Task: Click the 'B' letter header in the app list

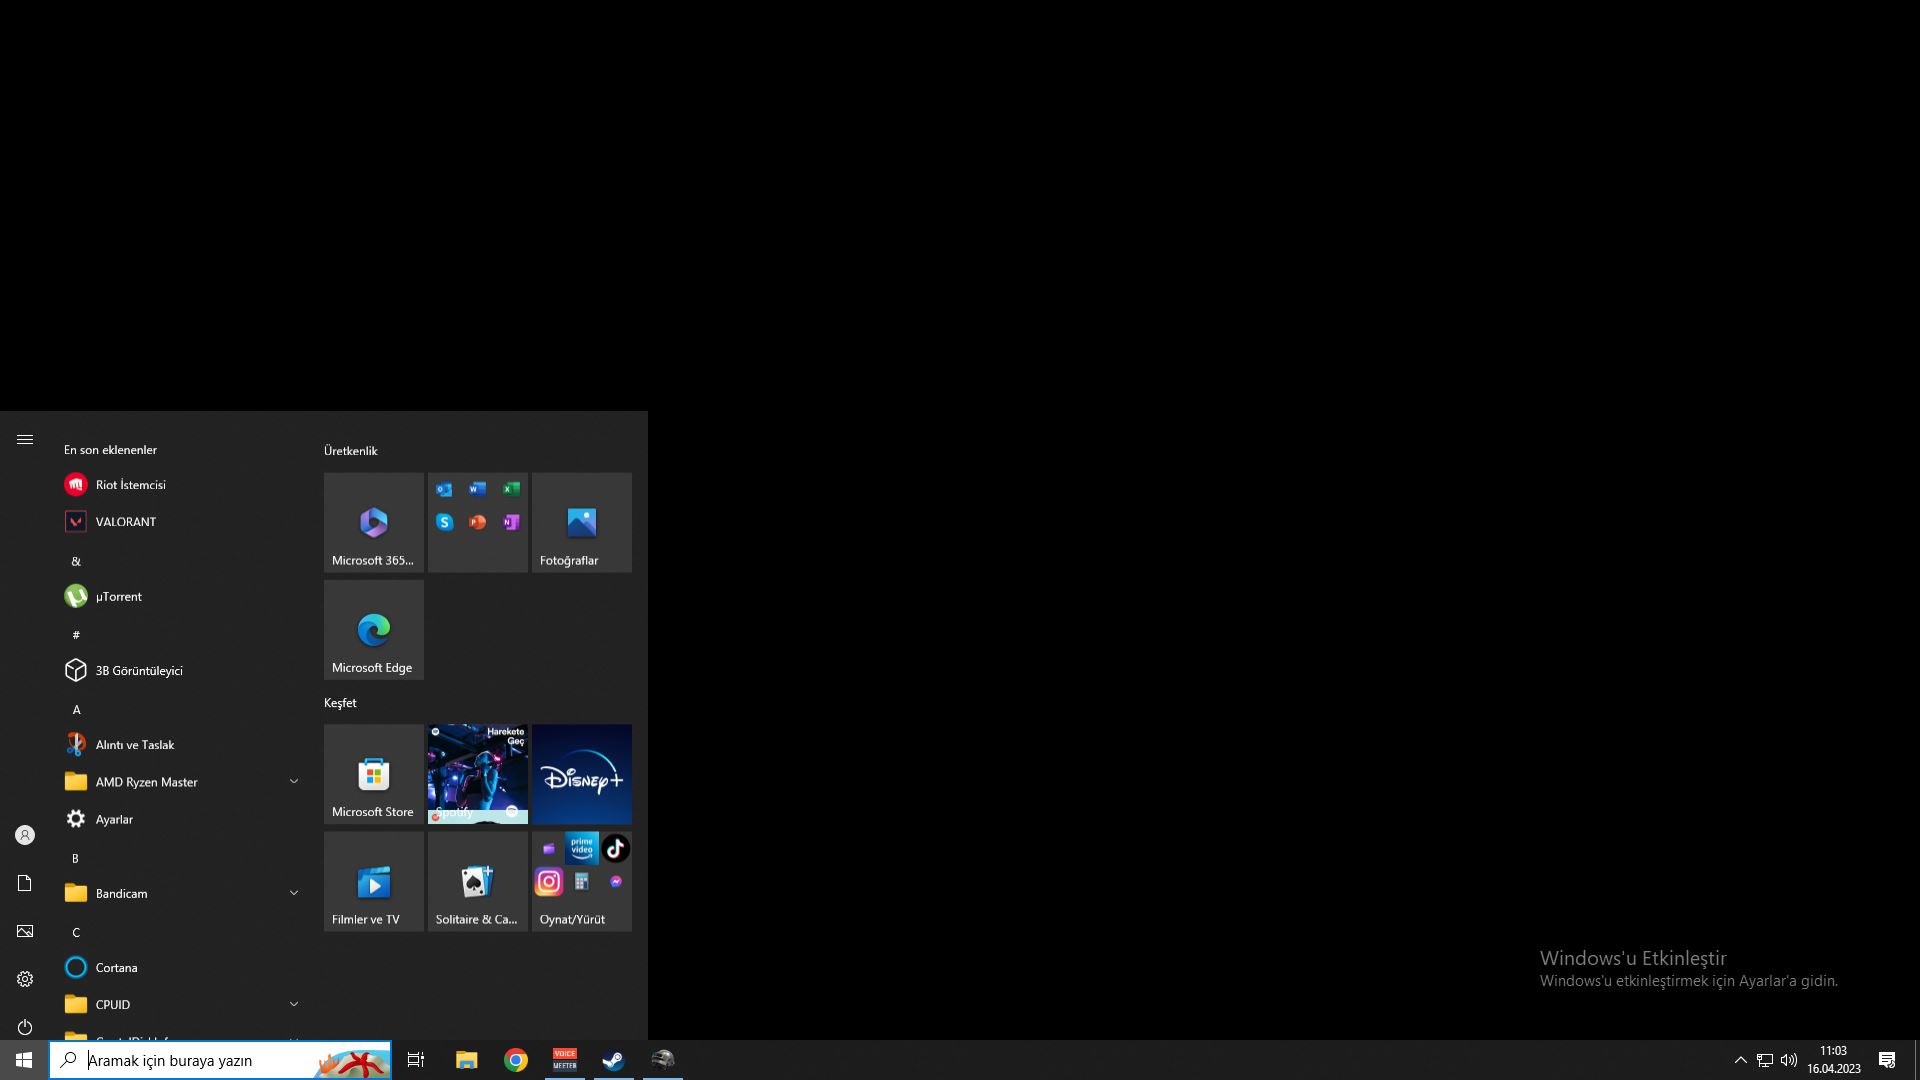Action: (x=76, y=859)
